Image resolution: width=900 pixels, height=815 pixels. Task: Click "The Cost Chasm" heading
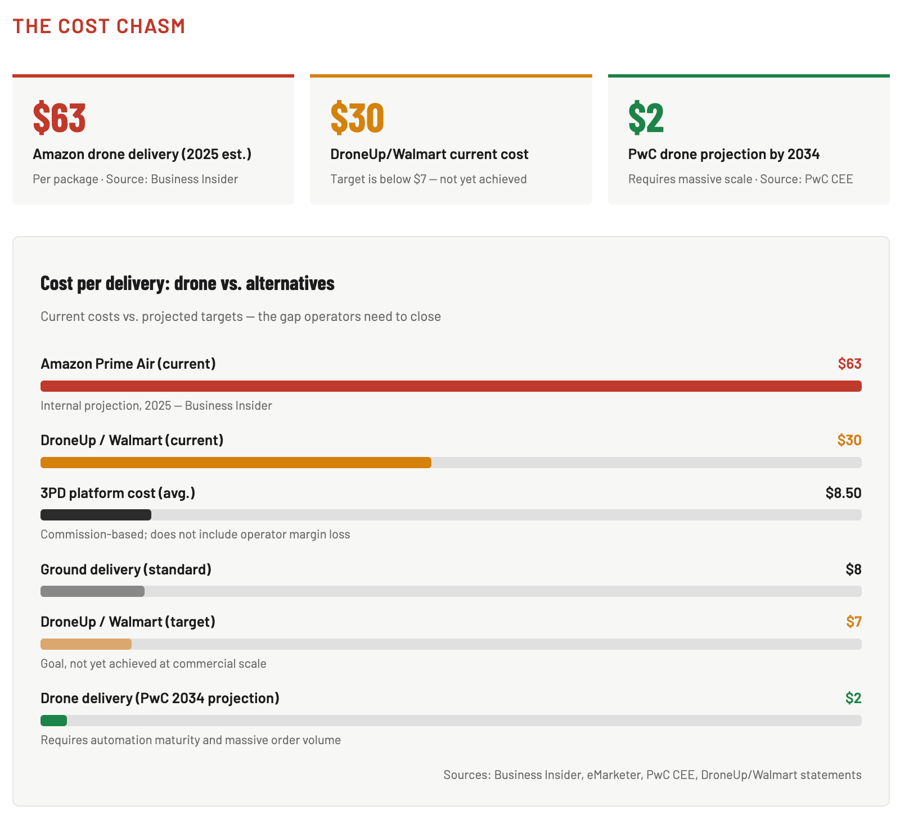(x=99, y=26)
